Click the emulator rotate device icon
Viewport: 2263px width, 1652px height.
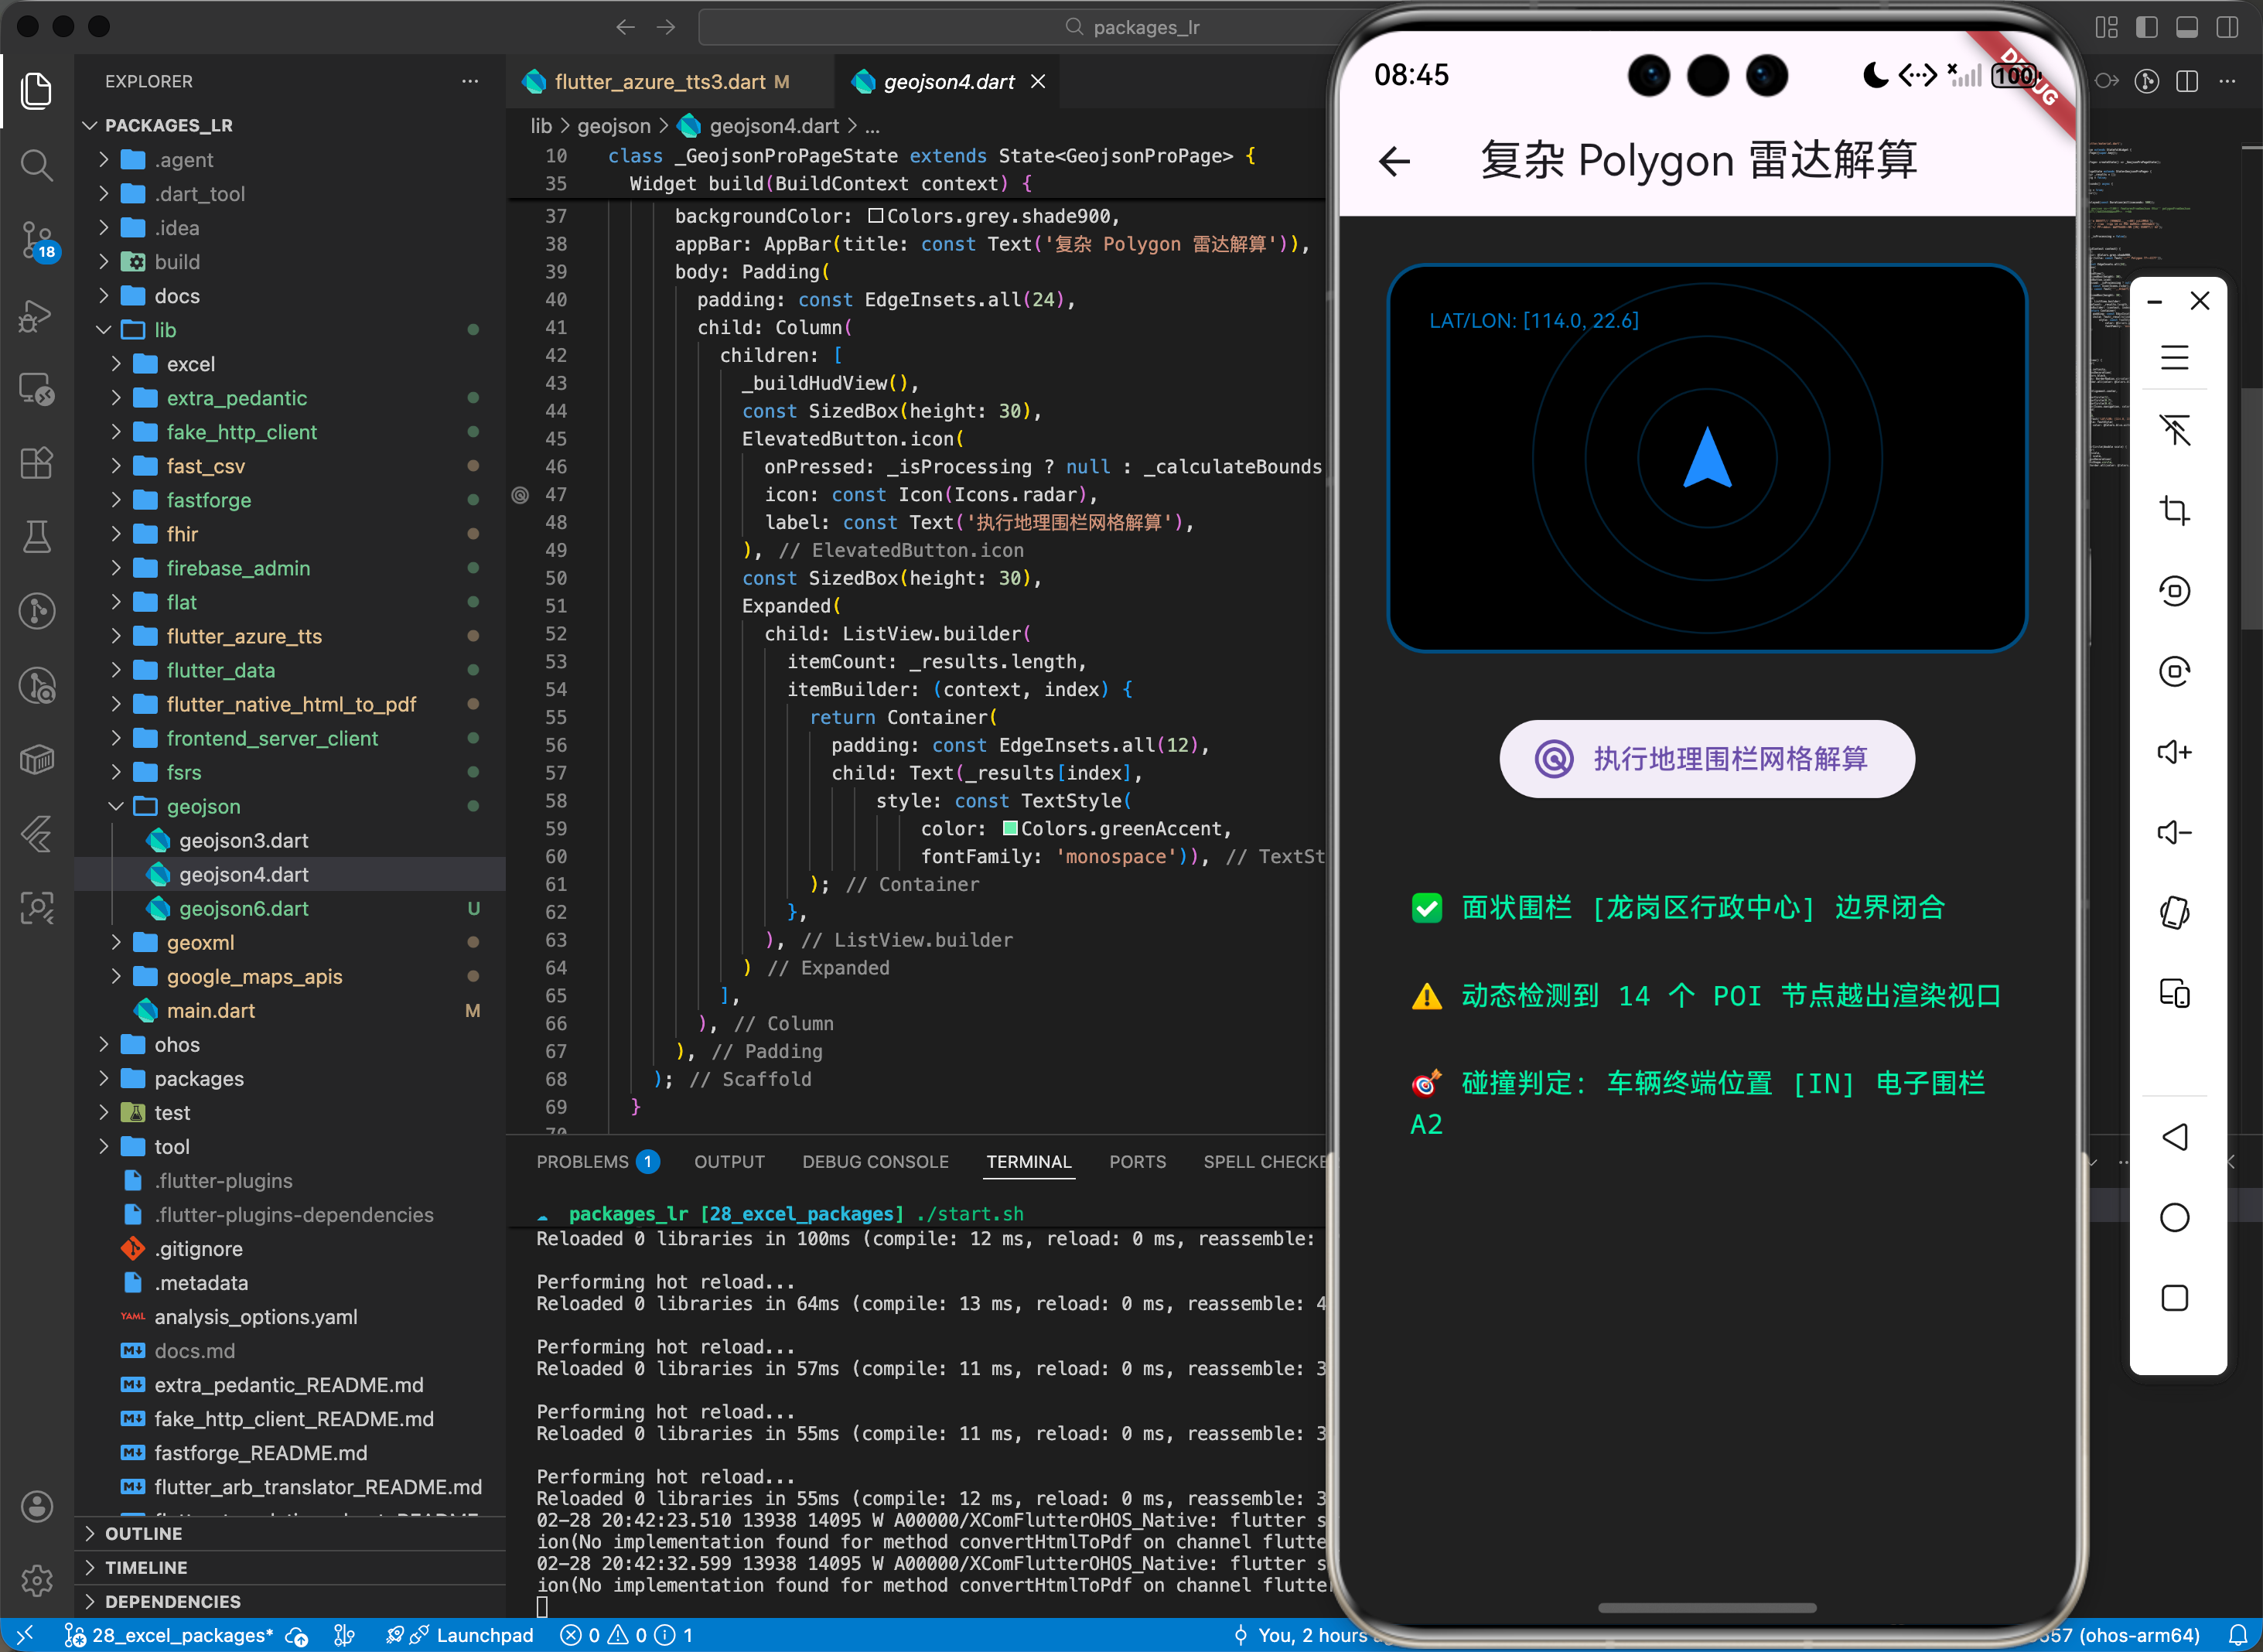[2174, 913]
